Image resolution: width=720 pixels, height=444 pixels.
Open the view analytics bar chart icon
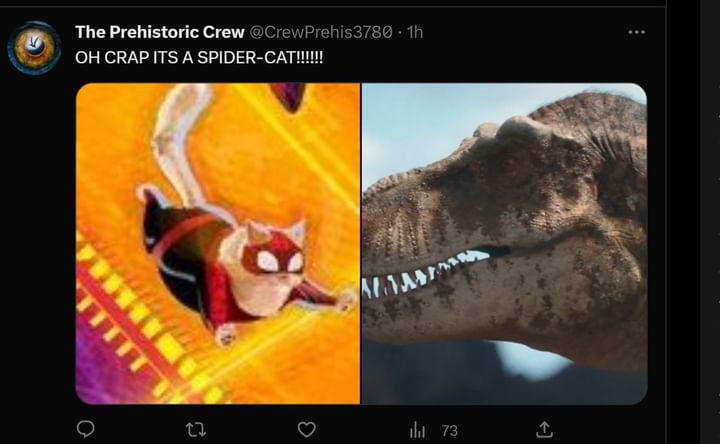[418, 430]
